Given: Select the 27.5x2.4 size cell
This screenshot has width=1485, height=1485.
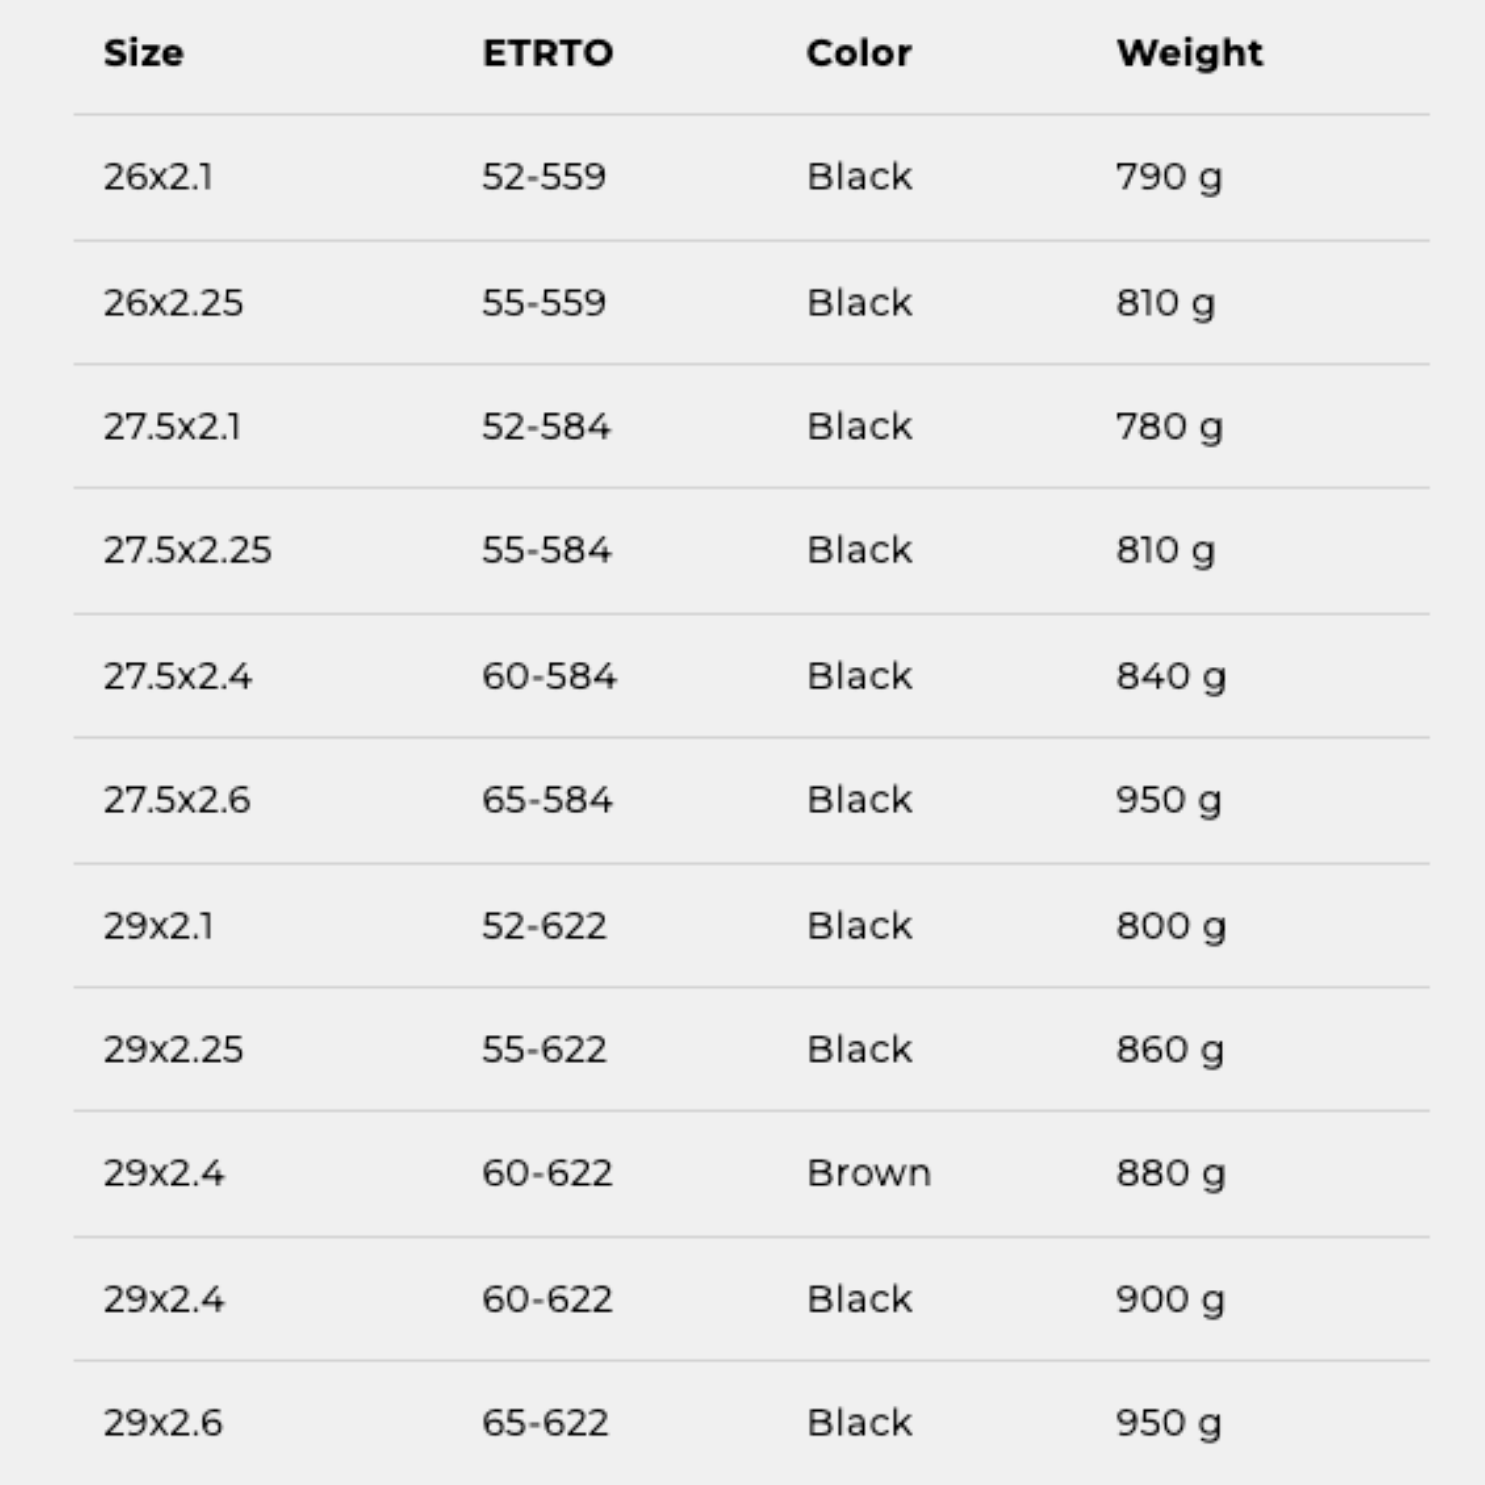Looking at the screenshot, I should (178, 677).
